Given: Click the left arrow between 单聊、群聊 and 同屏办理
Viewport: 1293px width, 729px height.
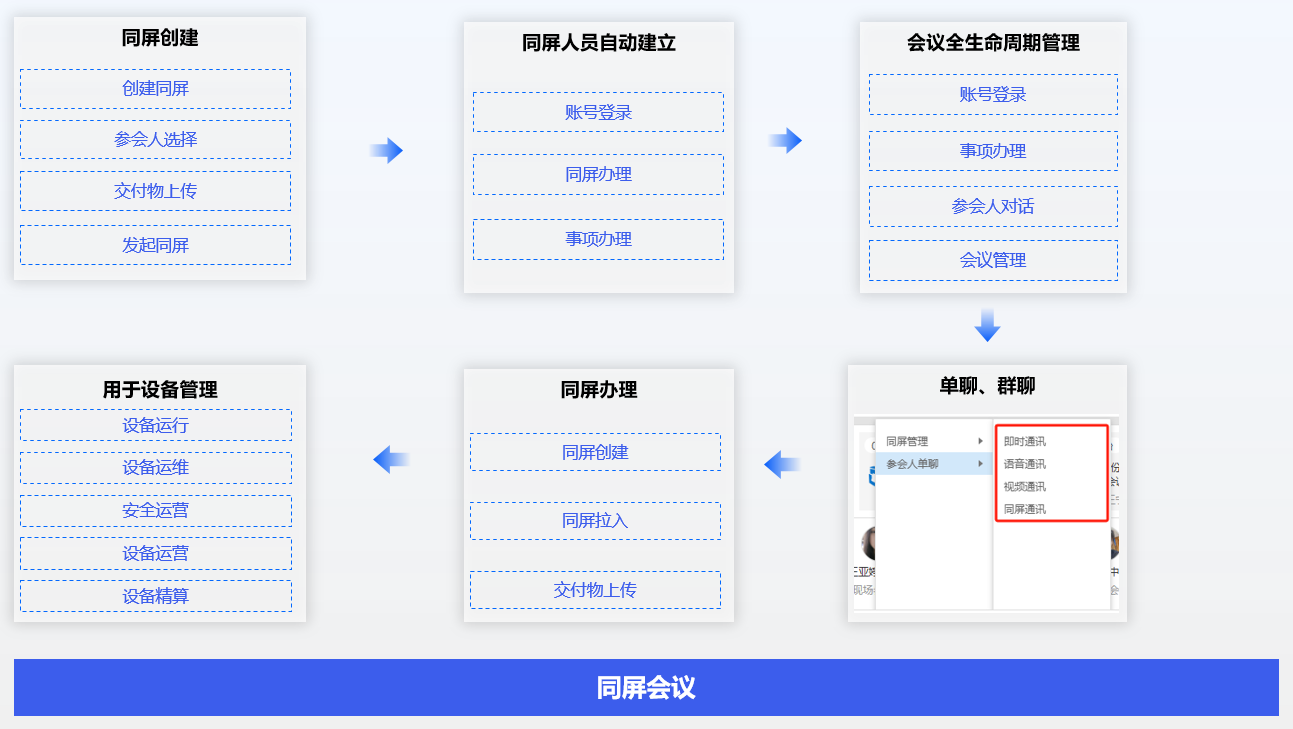Looking at the screenshot, I should [x=782, y=464].
